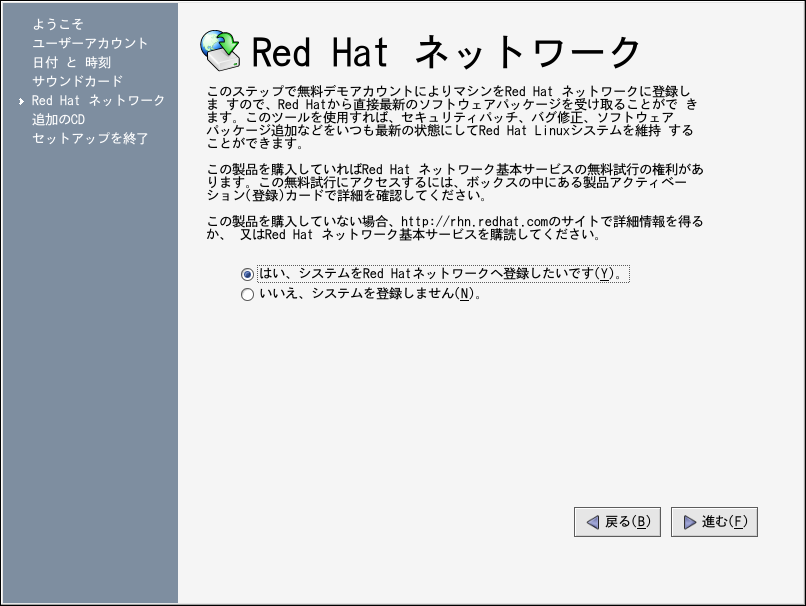The height and width of the screenshot is (606, 806).
Task: Open 追加のCD step in sidebar
Action: (58, 120)
